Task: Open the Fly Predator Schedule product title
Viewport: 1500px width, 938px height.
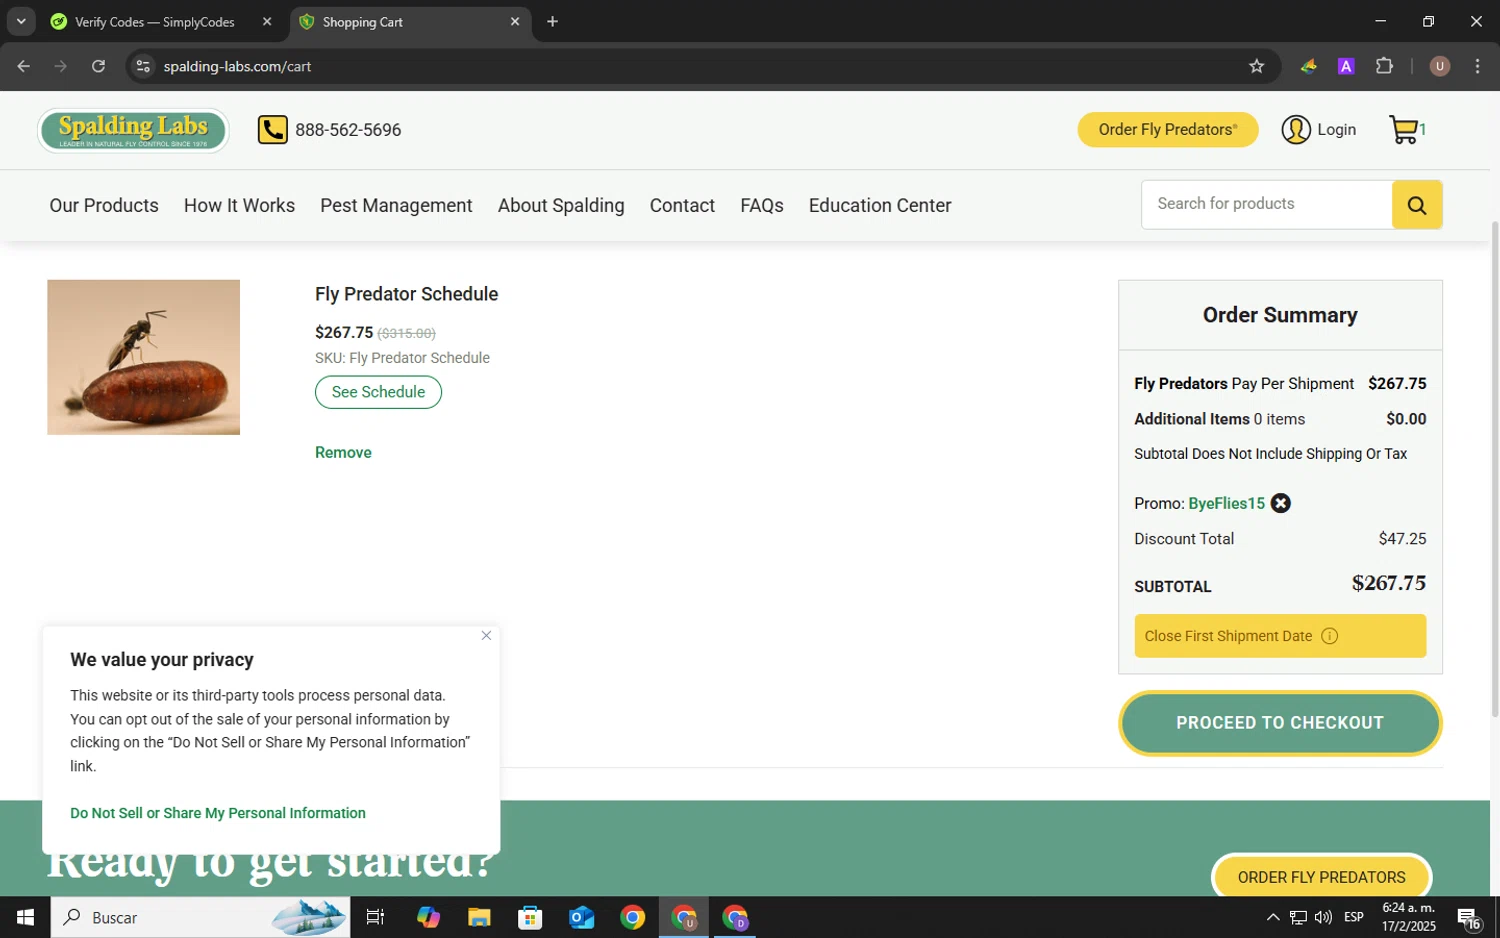Action: pos(406,294)
